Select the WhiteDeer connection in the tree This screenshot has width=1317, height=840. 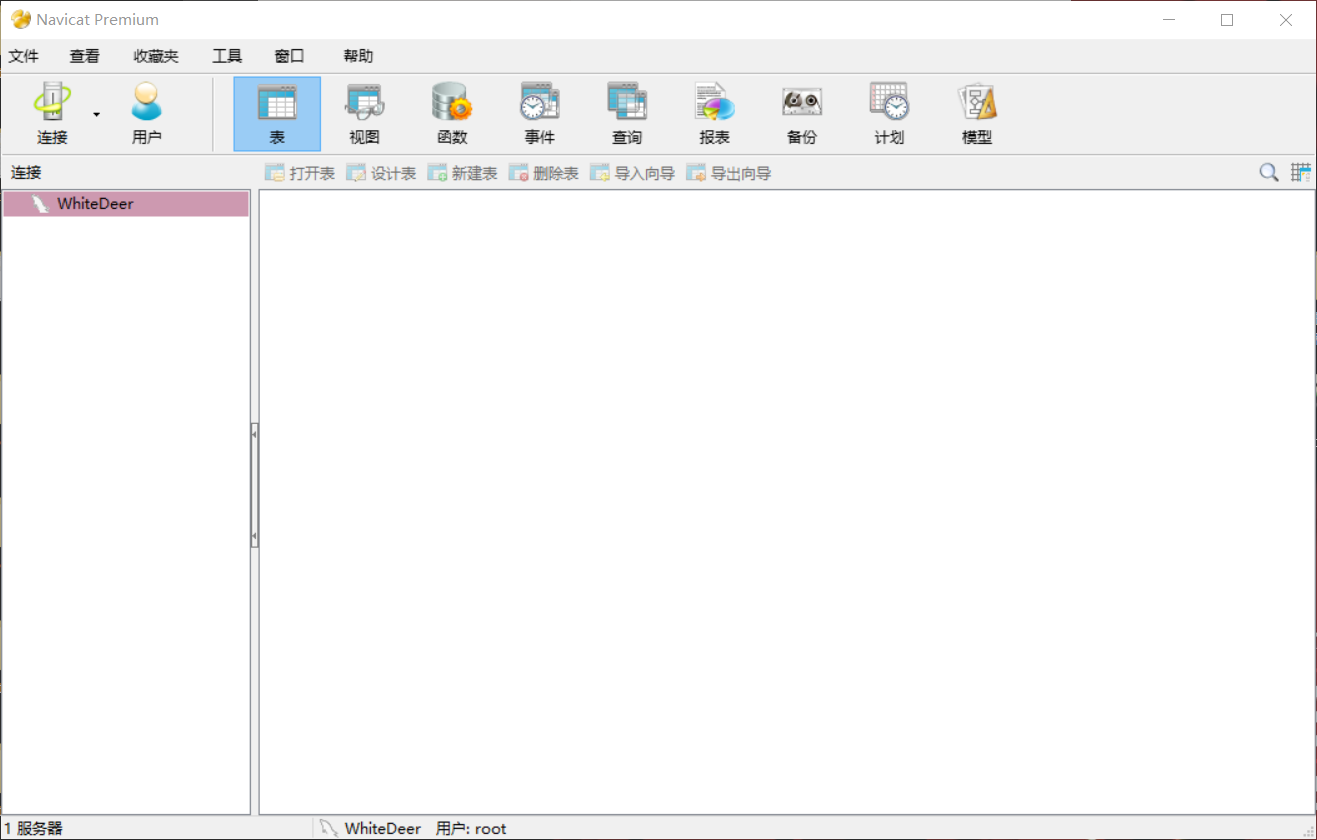tap(126, 204)
